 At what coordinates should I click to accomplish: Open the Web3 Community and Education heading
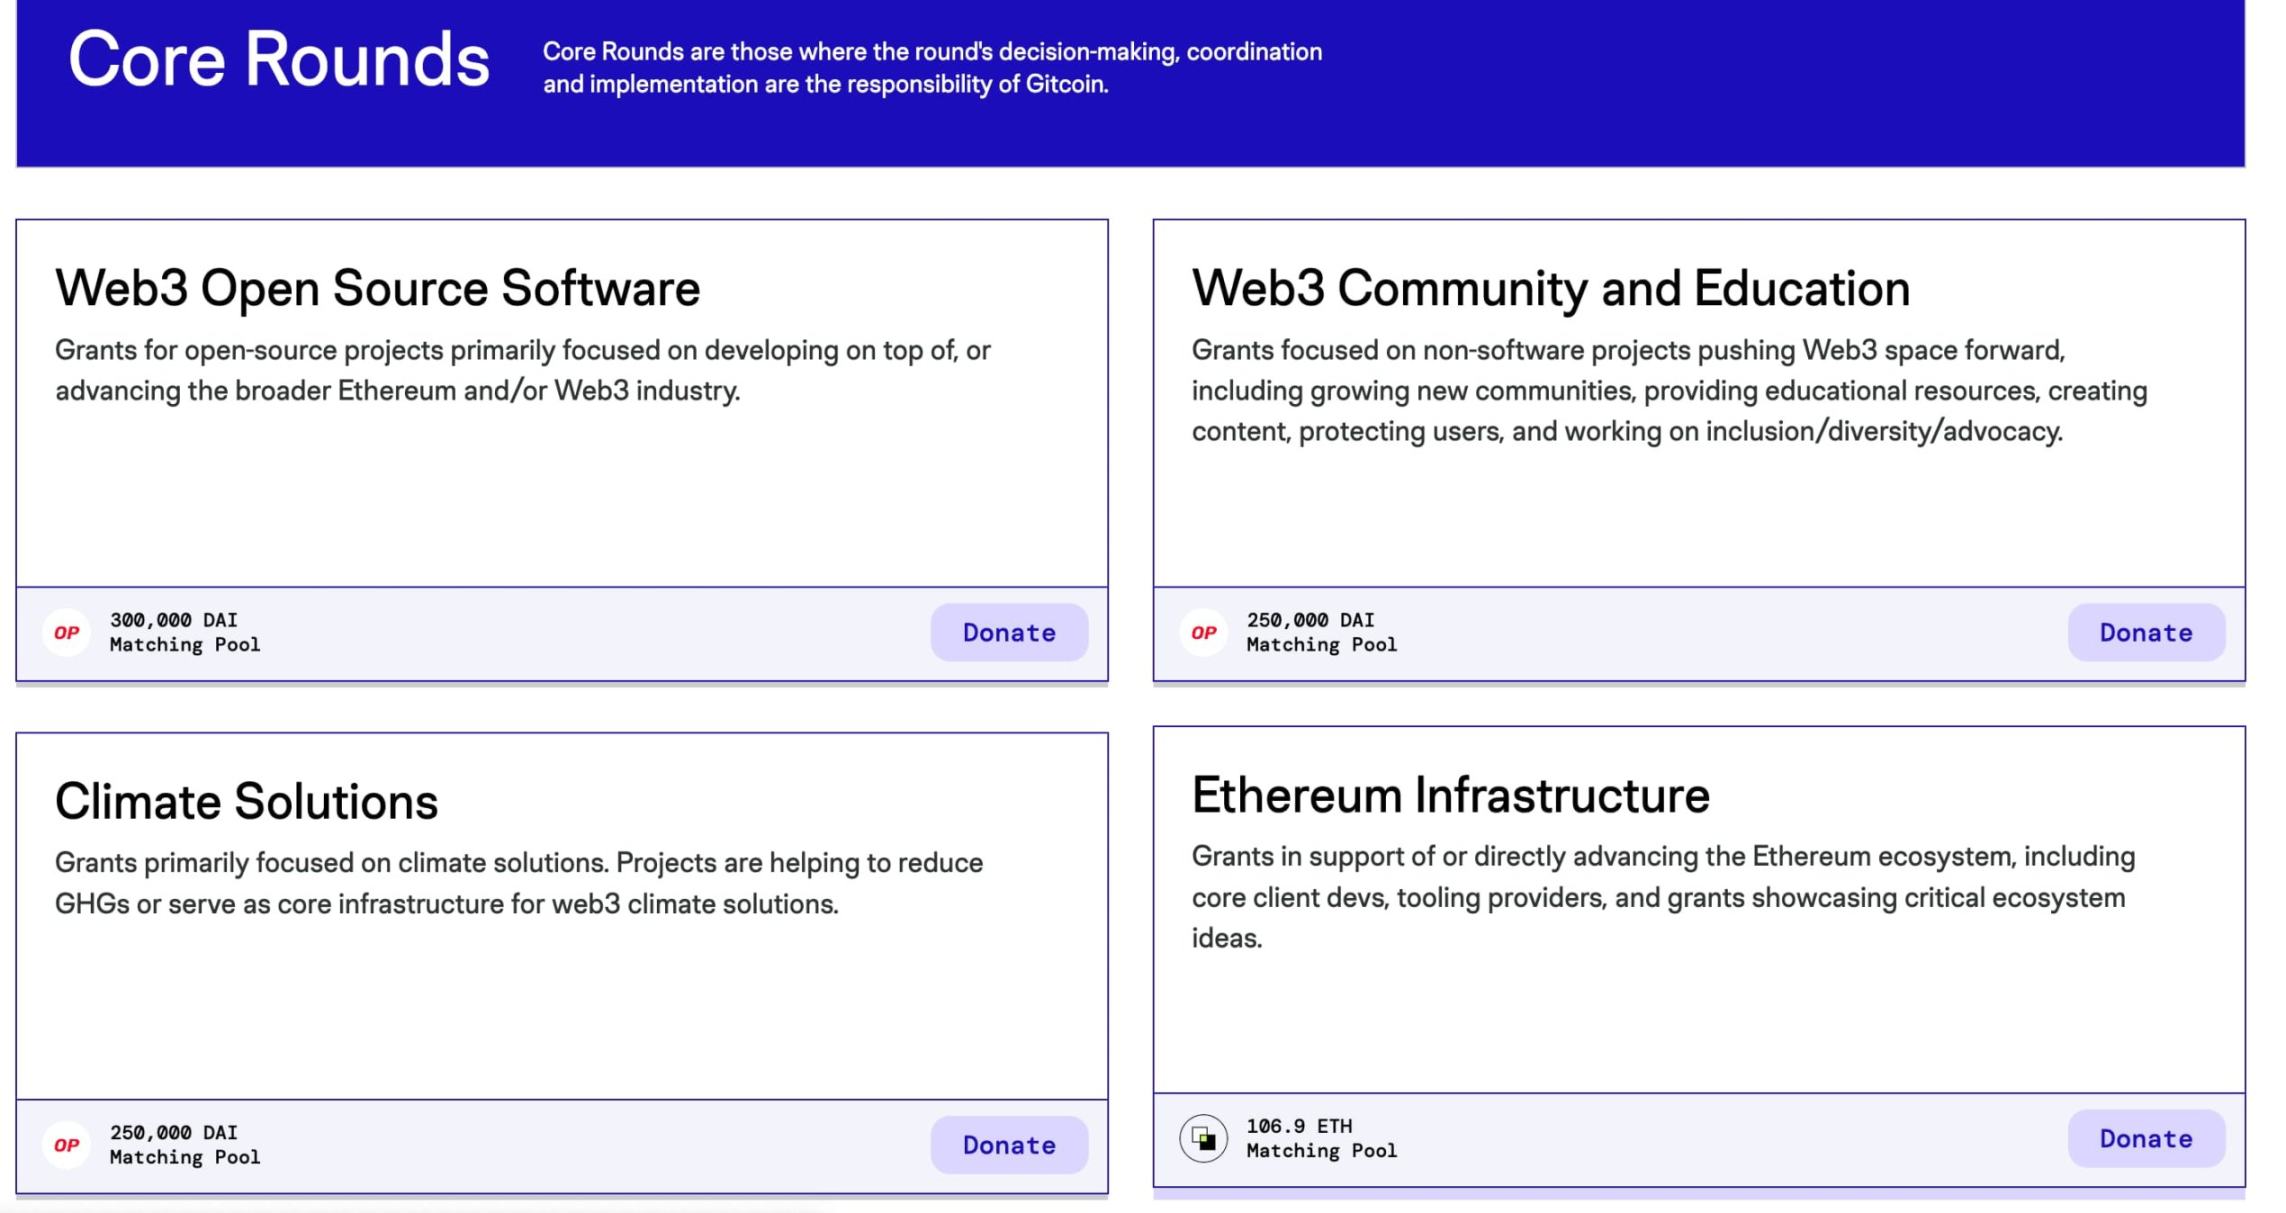1550,288
